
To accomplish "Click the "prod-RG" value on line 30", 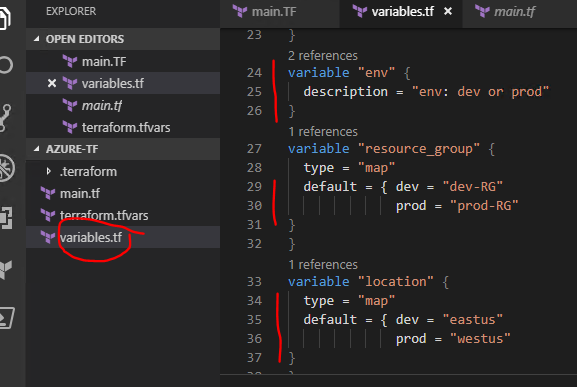I will (x=484, y=206).
